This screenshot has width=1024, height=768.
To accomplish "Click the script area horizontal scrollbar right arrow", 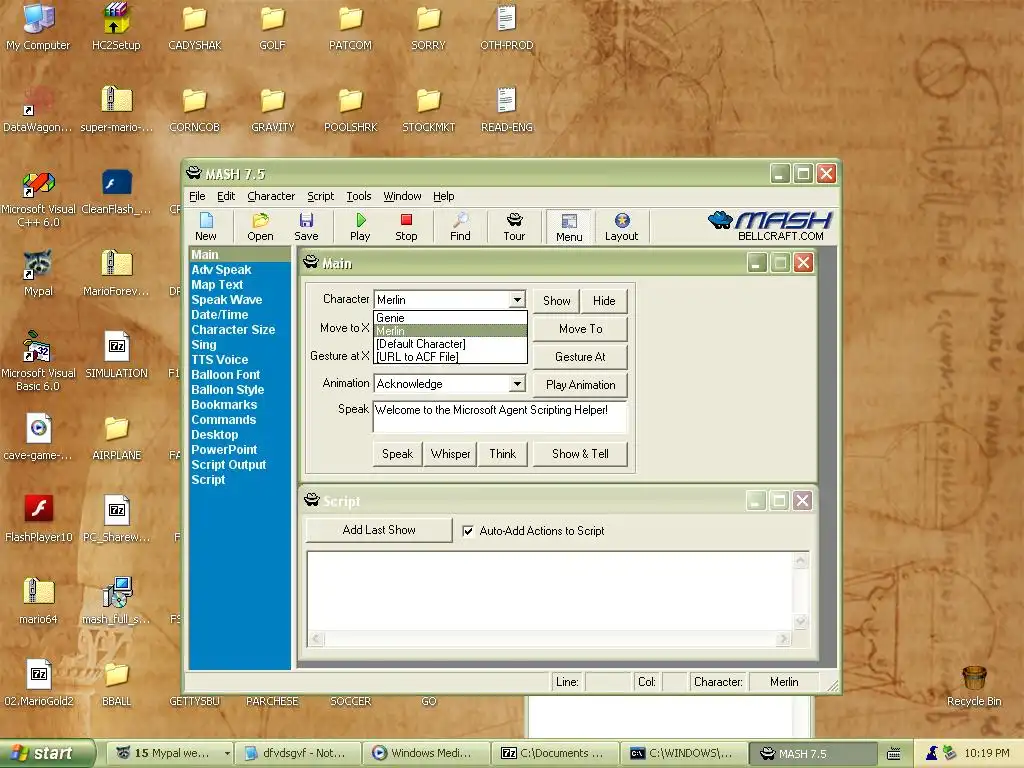I will click(x=784, y=639).
